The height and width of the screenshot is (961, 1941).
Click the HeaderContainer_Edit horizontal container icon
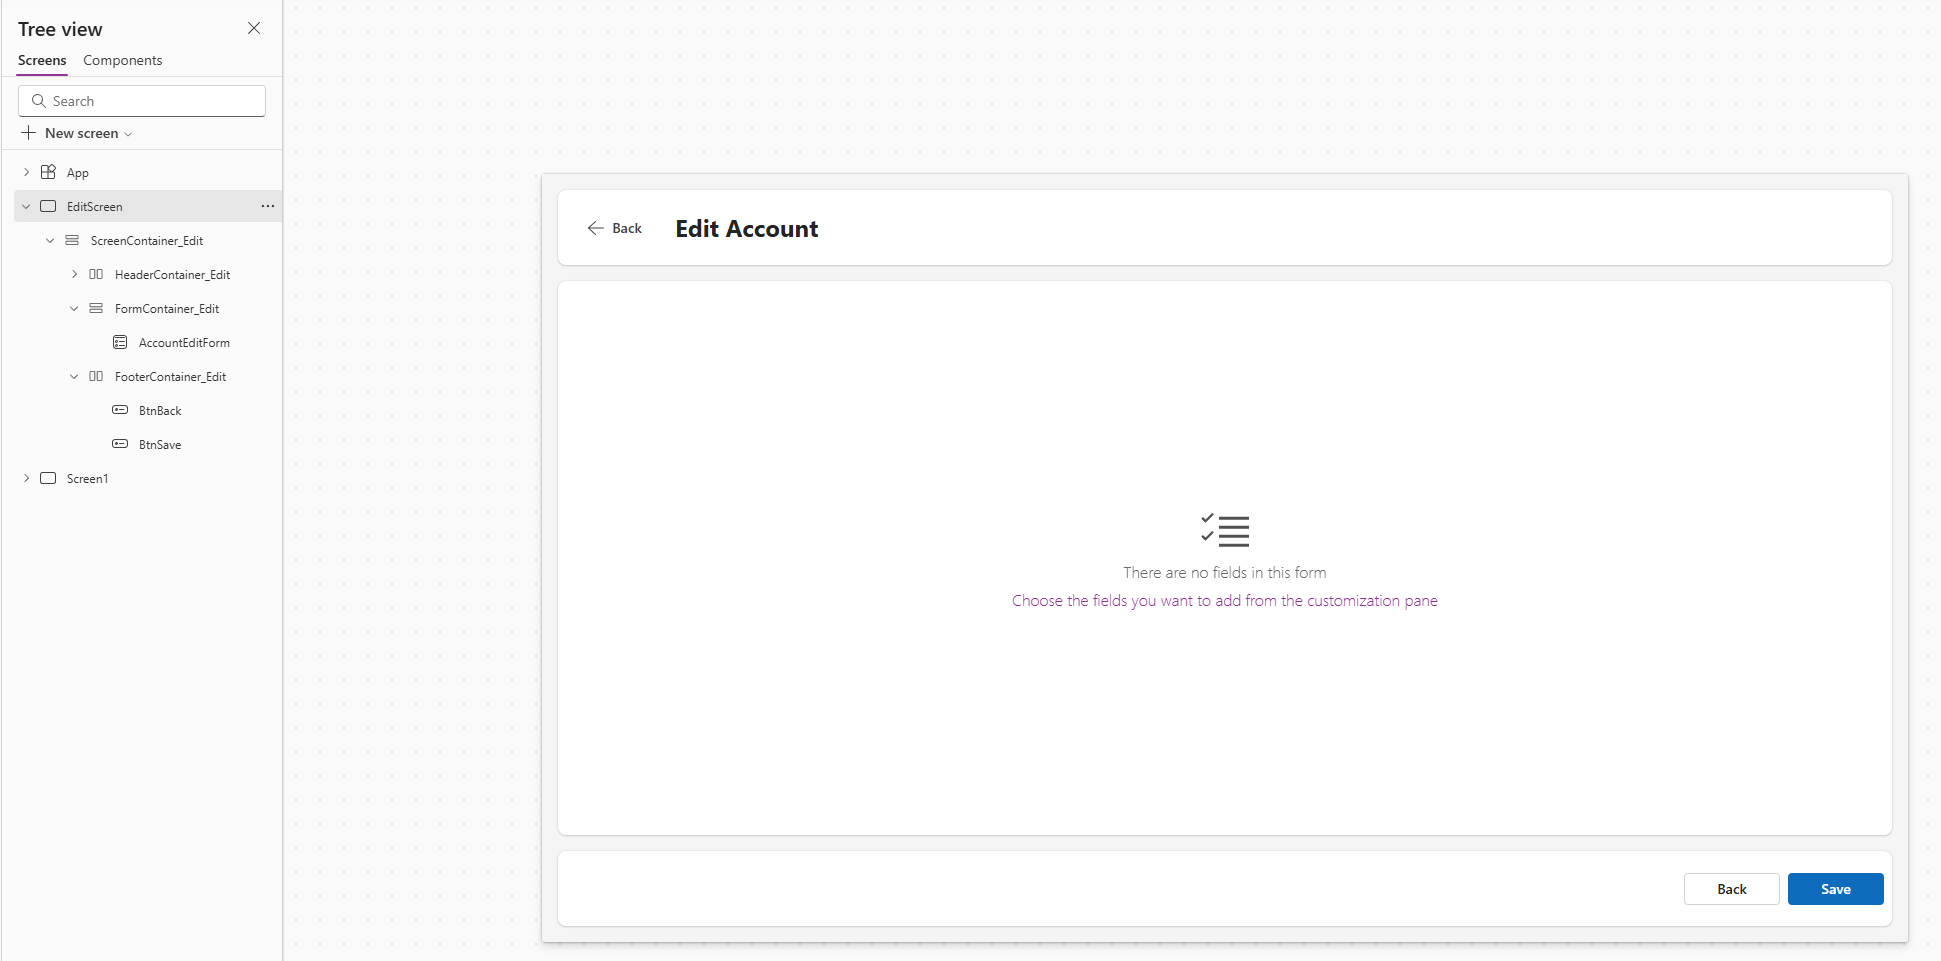pos(96,274)
